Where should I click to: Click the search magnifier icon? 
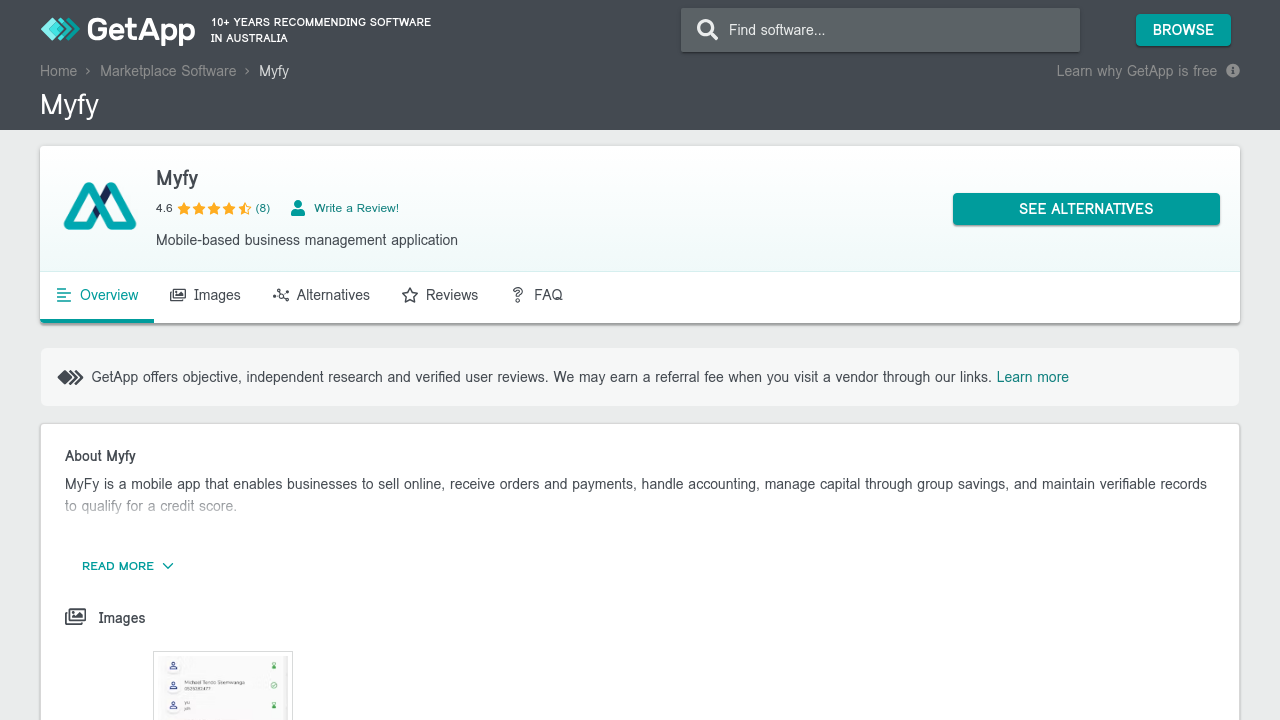pos(708,30)
